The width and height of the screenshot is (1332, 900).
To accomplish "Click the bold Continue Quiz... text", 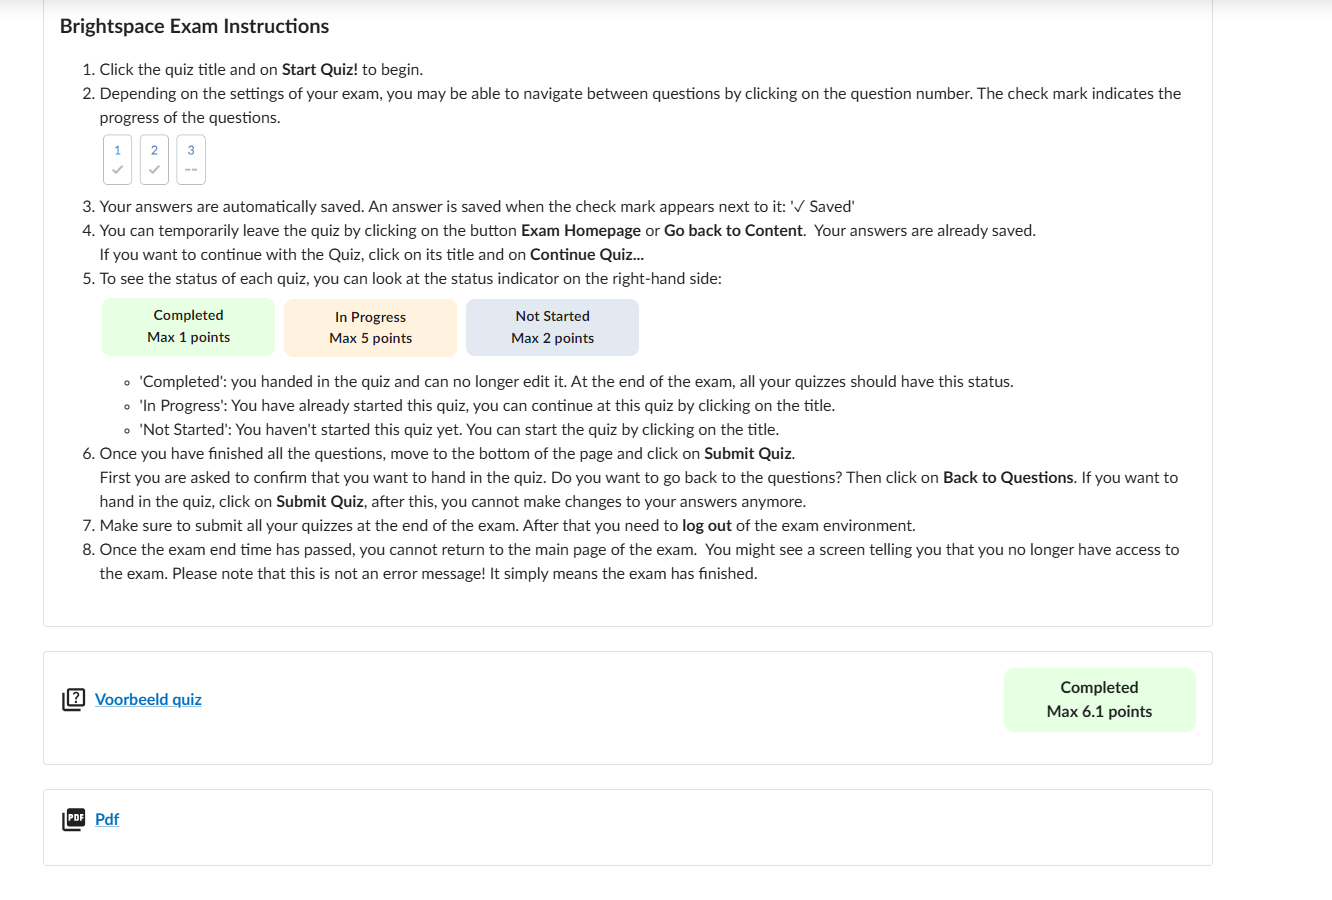I will pos(586,254).
